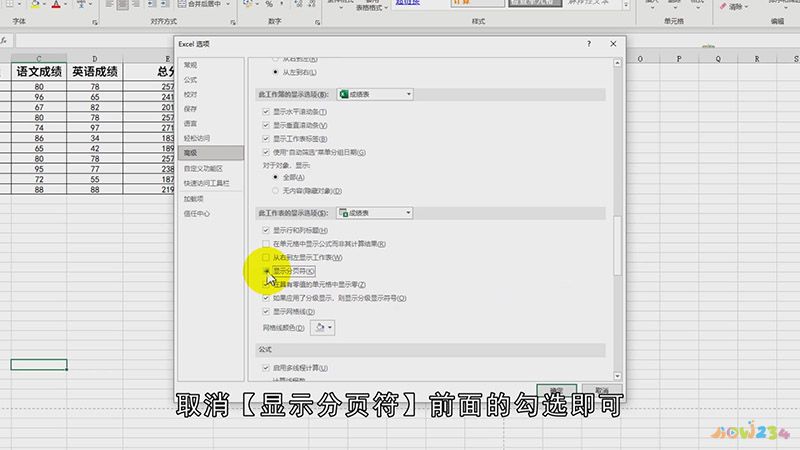Switch to 保存 options category
800x450 pixels.
211,109
